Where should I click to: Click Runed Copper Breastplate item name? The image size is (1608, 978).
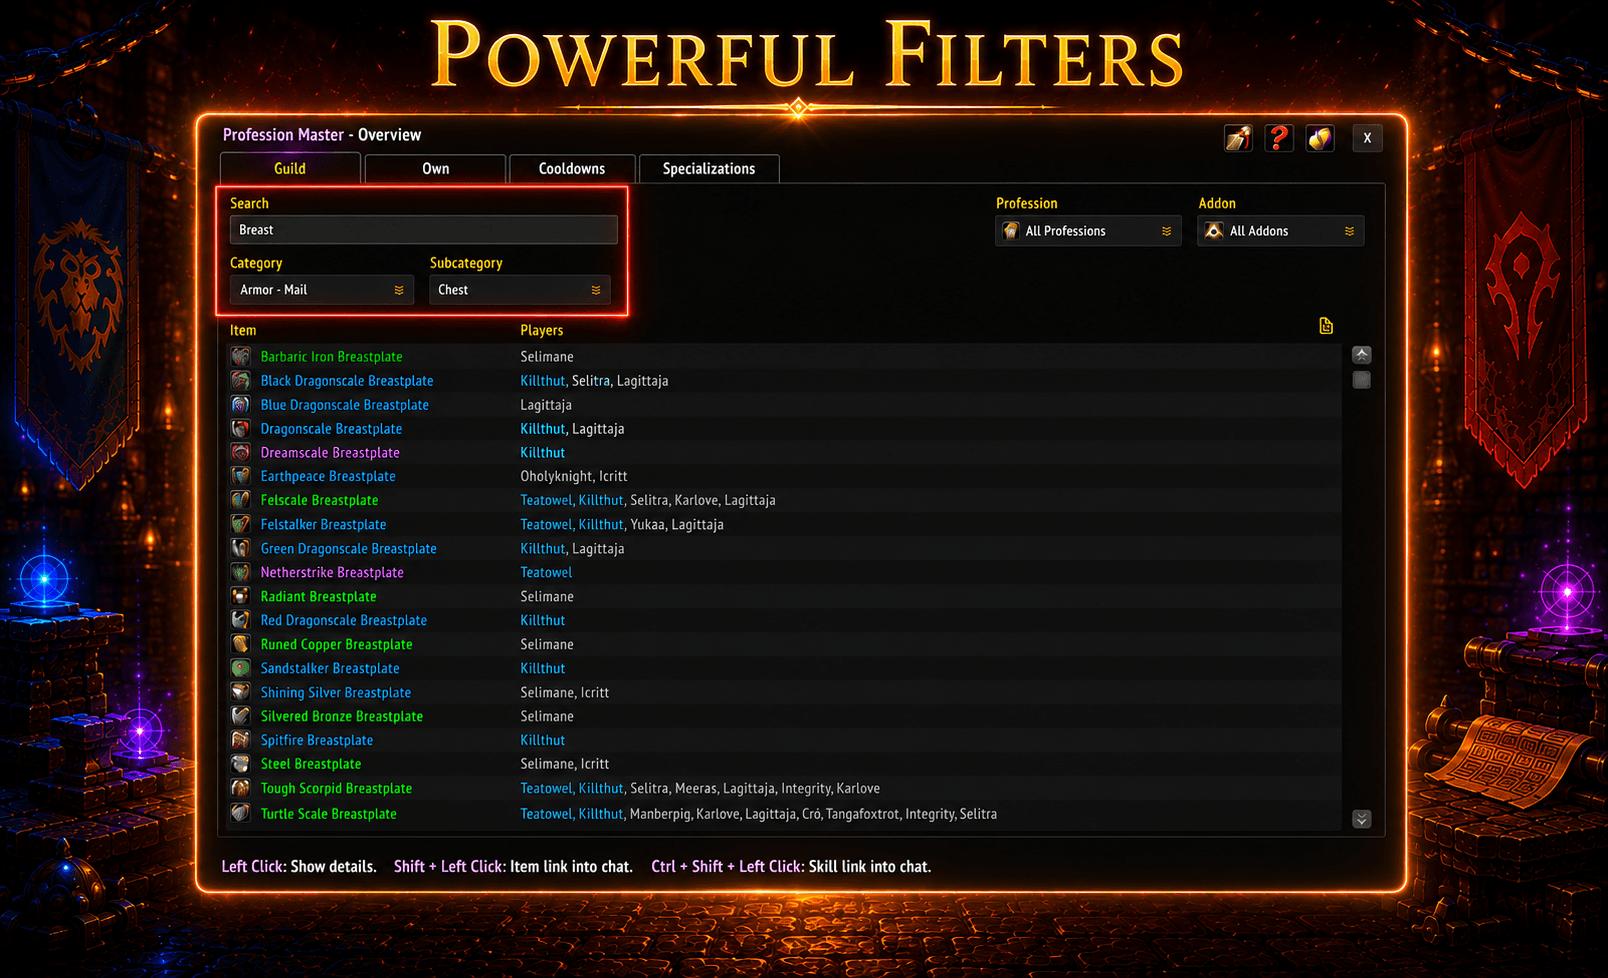click(x=336, y=644)
